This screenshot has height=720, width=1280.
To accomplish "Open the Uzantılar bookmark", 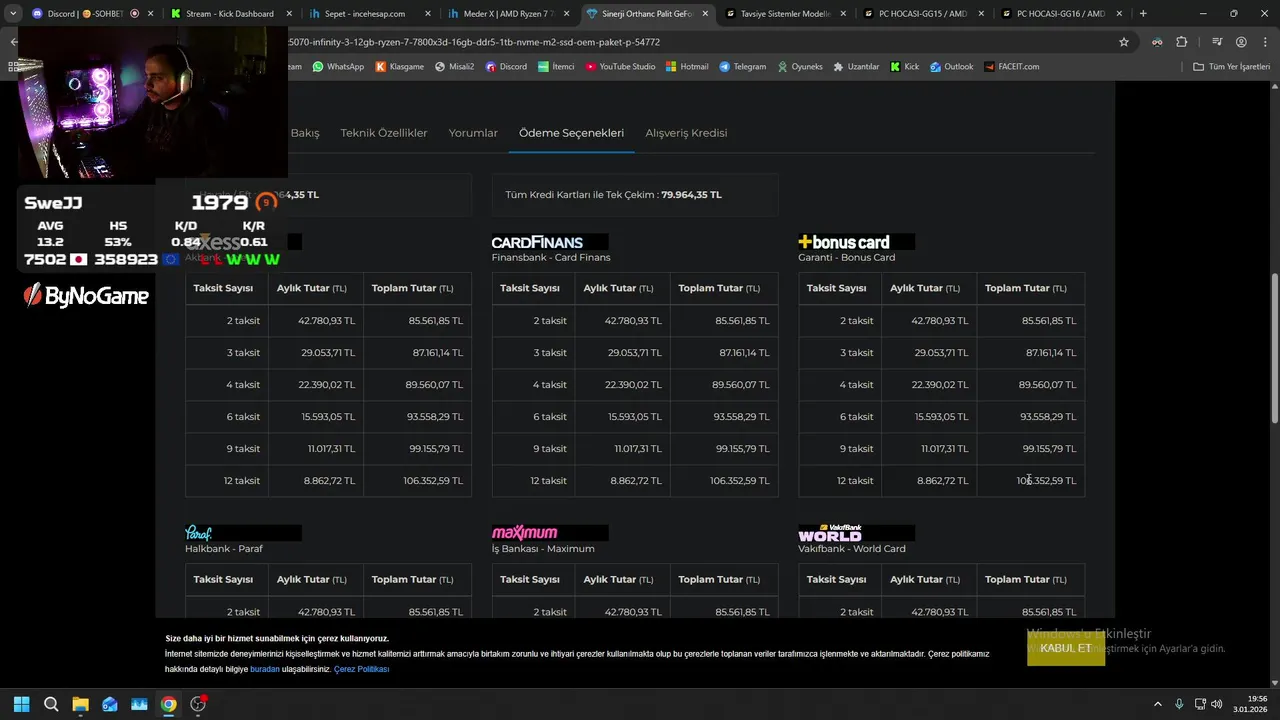I will pos(856,67).
